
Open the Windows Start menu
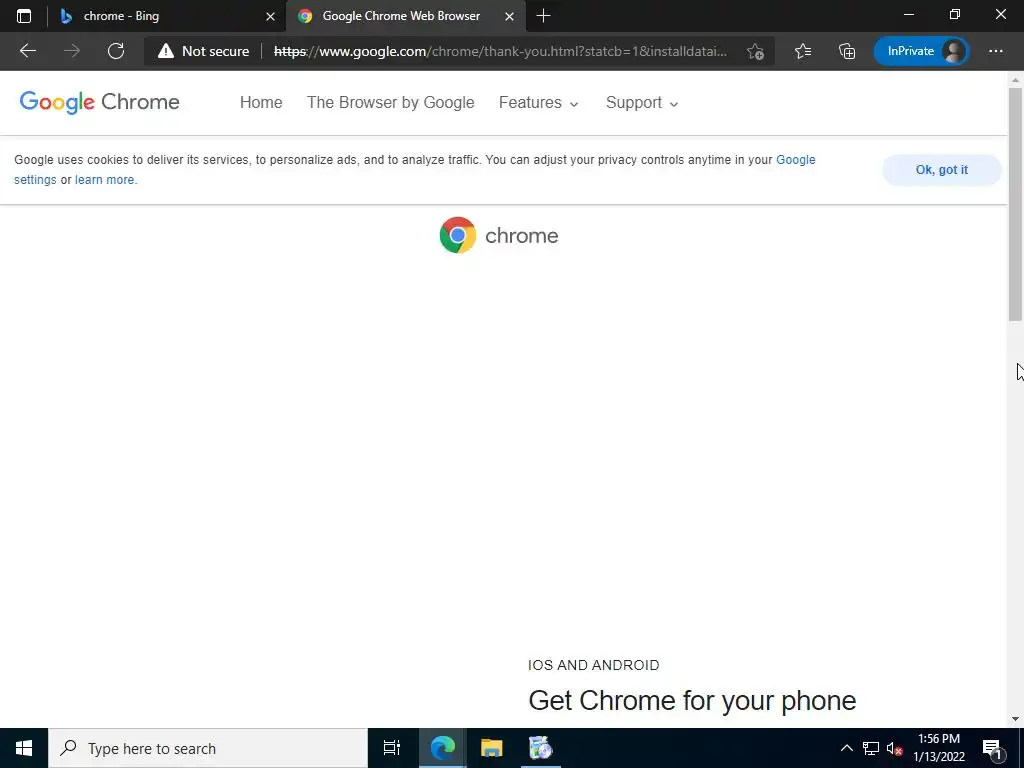24,748
